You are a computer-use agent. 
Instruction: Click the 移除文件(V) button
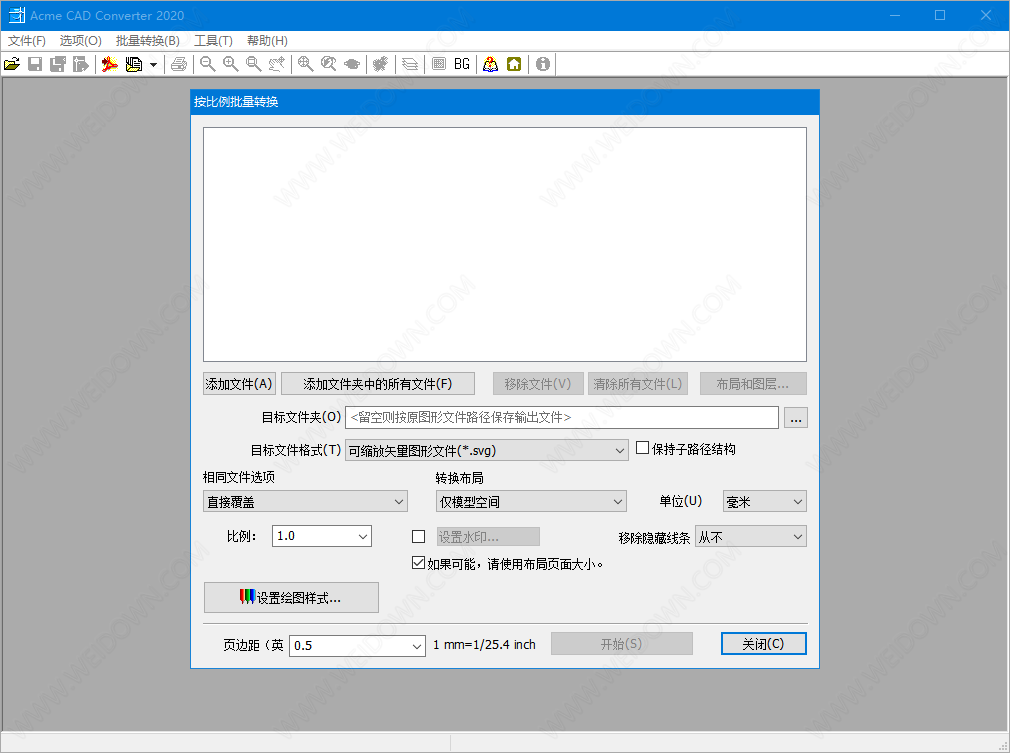click(538, 384)
